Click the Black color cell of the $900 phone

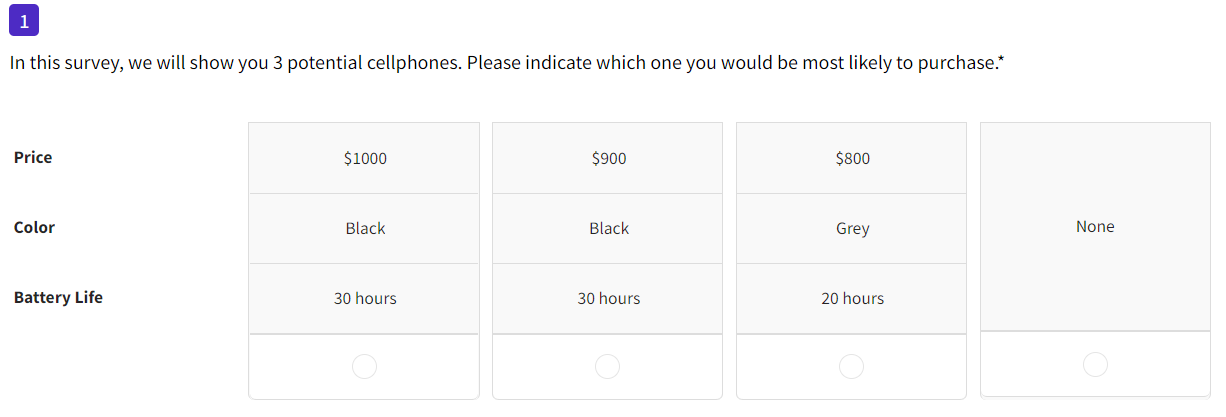coord(608,228)
